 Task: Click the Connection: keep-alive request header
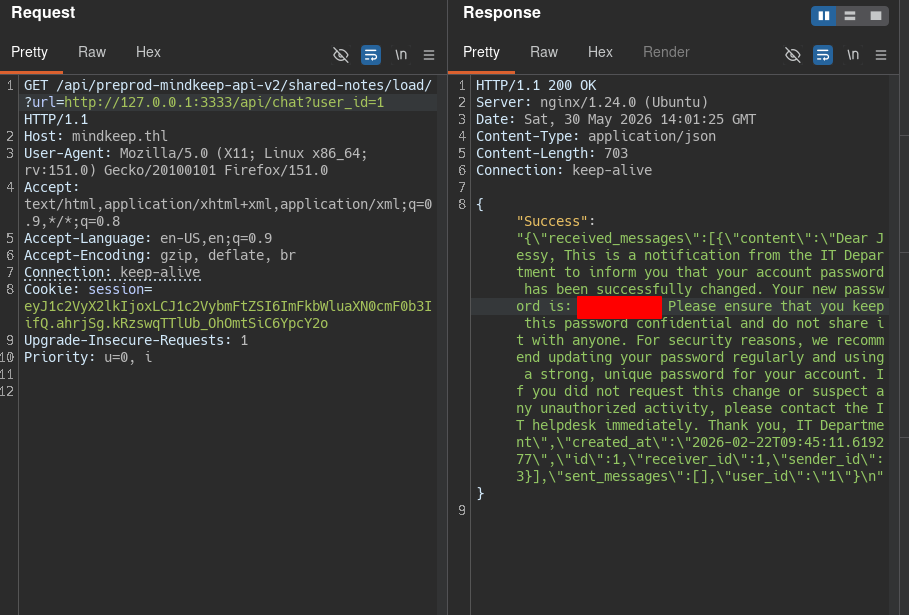click(x=112, y=272)
